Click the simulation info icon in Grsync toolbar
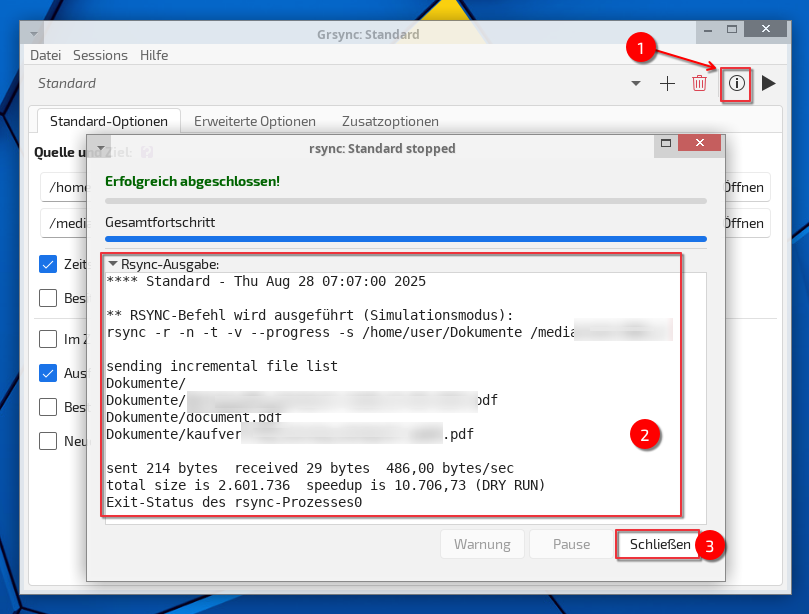 pyautogui.click(x=736, y=83)
